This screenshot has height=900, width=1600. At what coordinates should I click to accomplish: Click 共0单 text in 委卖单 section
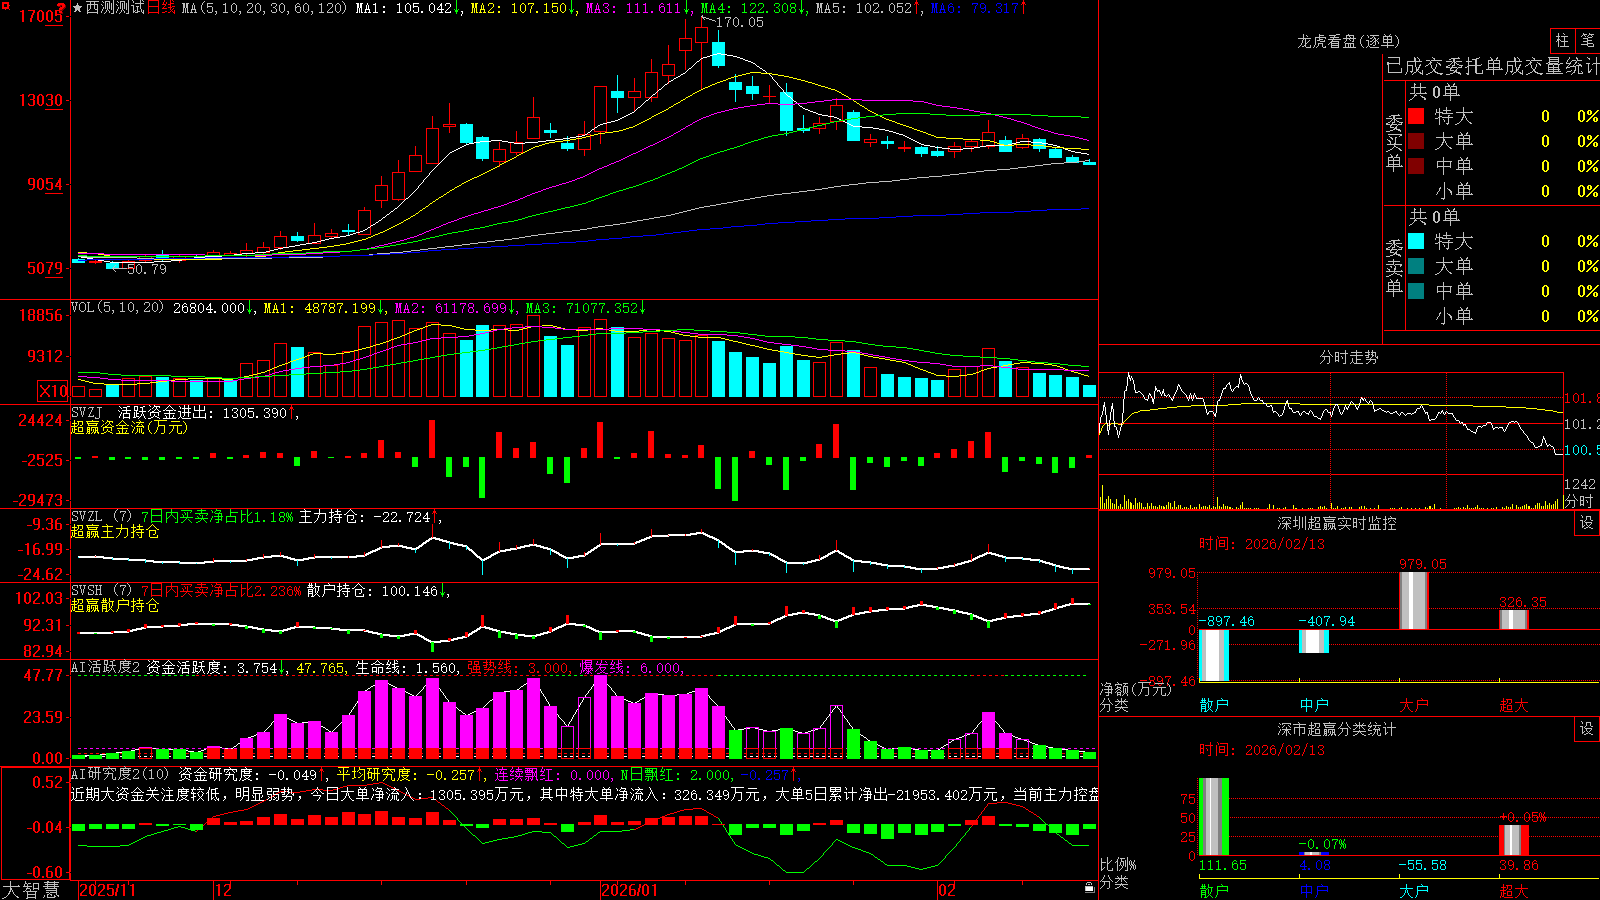coord(1434,217)
